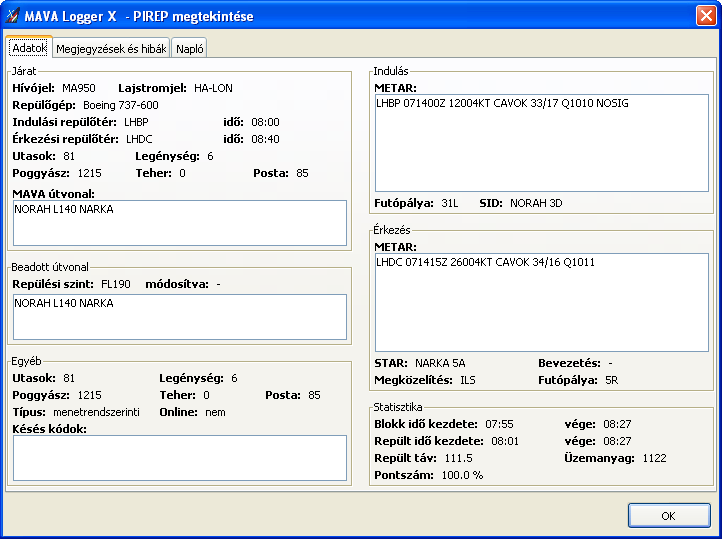Click the Online value nem
This screenshot has width=722, height=539.
215,412
